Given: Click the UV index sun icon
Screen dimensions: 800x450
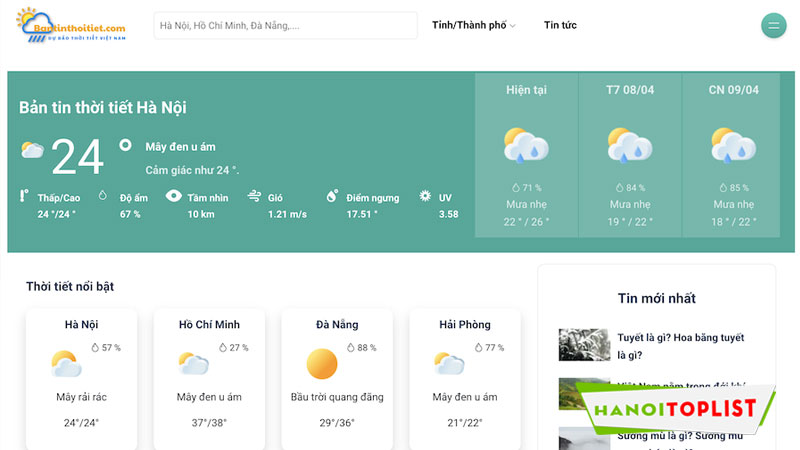Looking at the screenshot, I should [426, 197].
